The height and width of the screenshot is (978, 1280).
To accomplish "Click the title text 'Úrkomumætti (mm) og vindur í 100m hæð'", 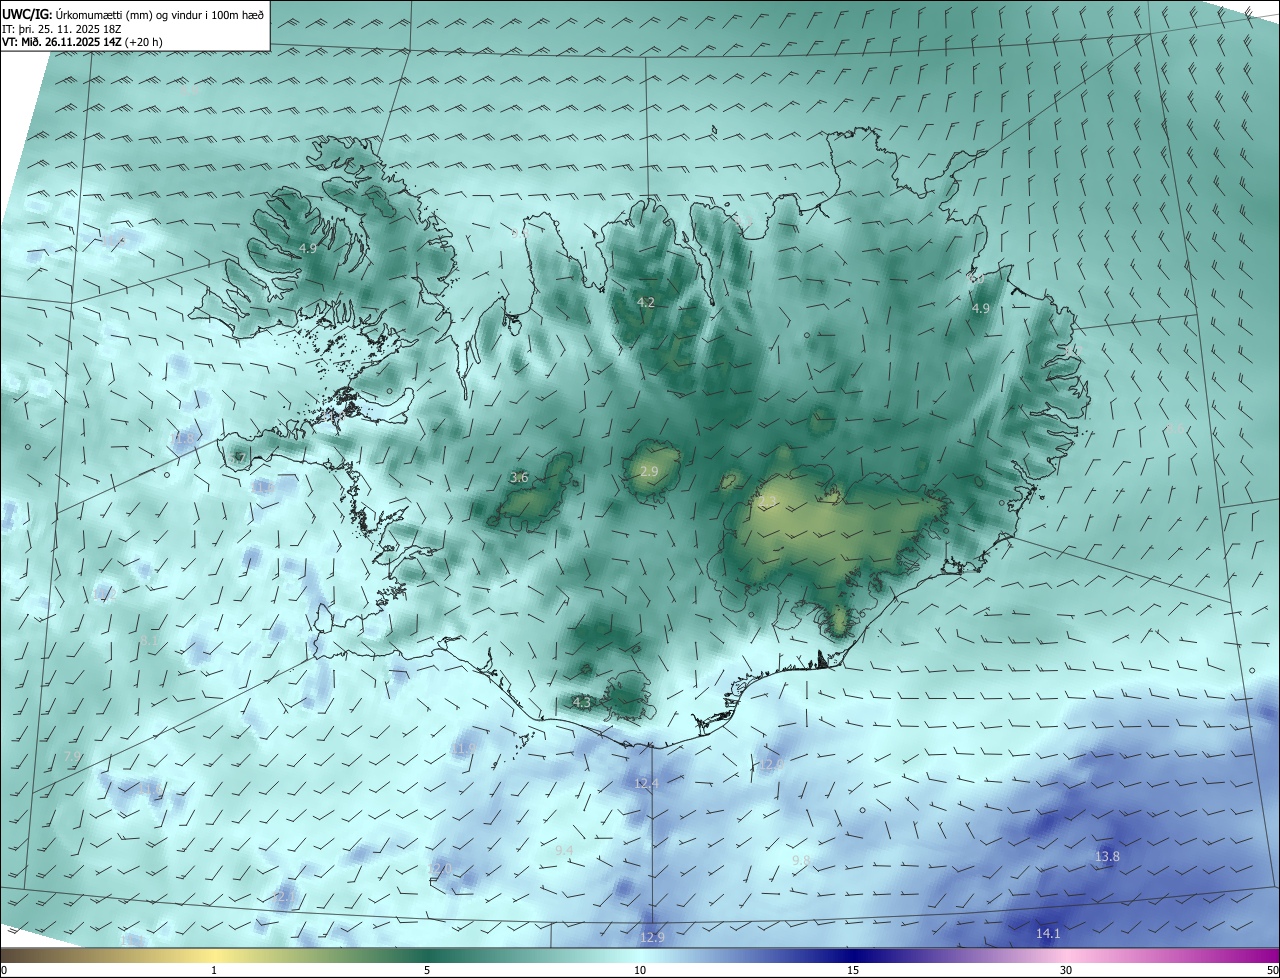I will [x=160, y=14].
